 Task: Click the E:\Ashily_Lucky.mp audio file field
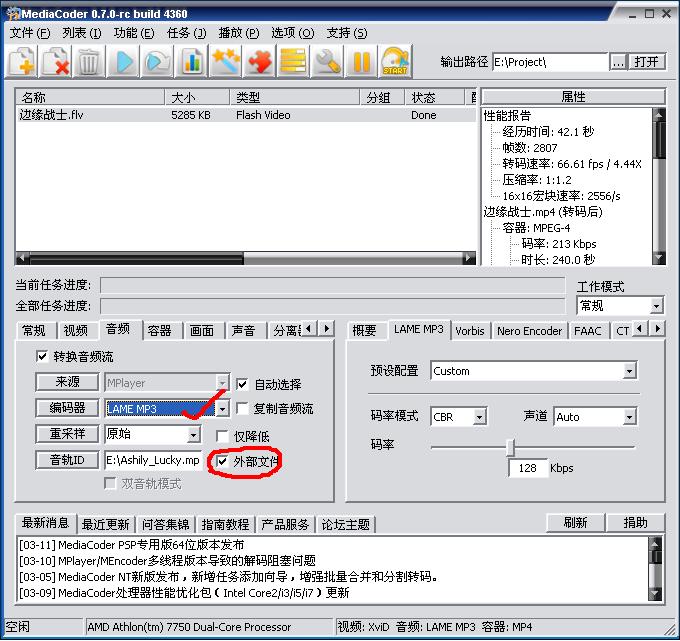(153, 460)
